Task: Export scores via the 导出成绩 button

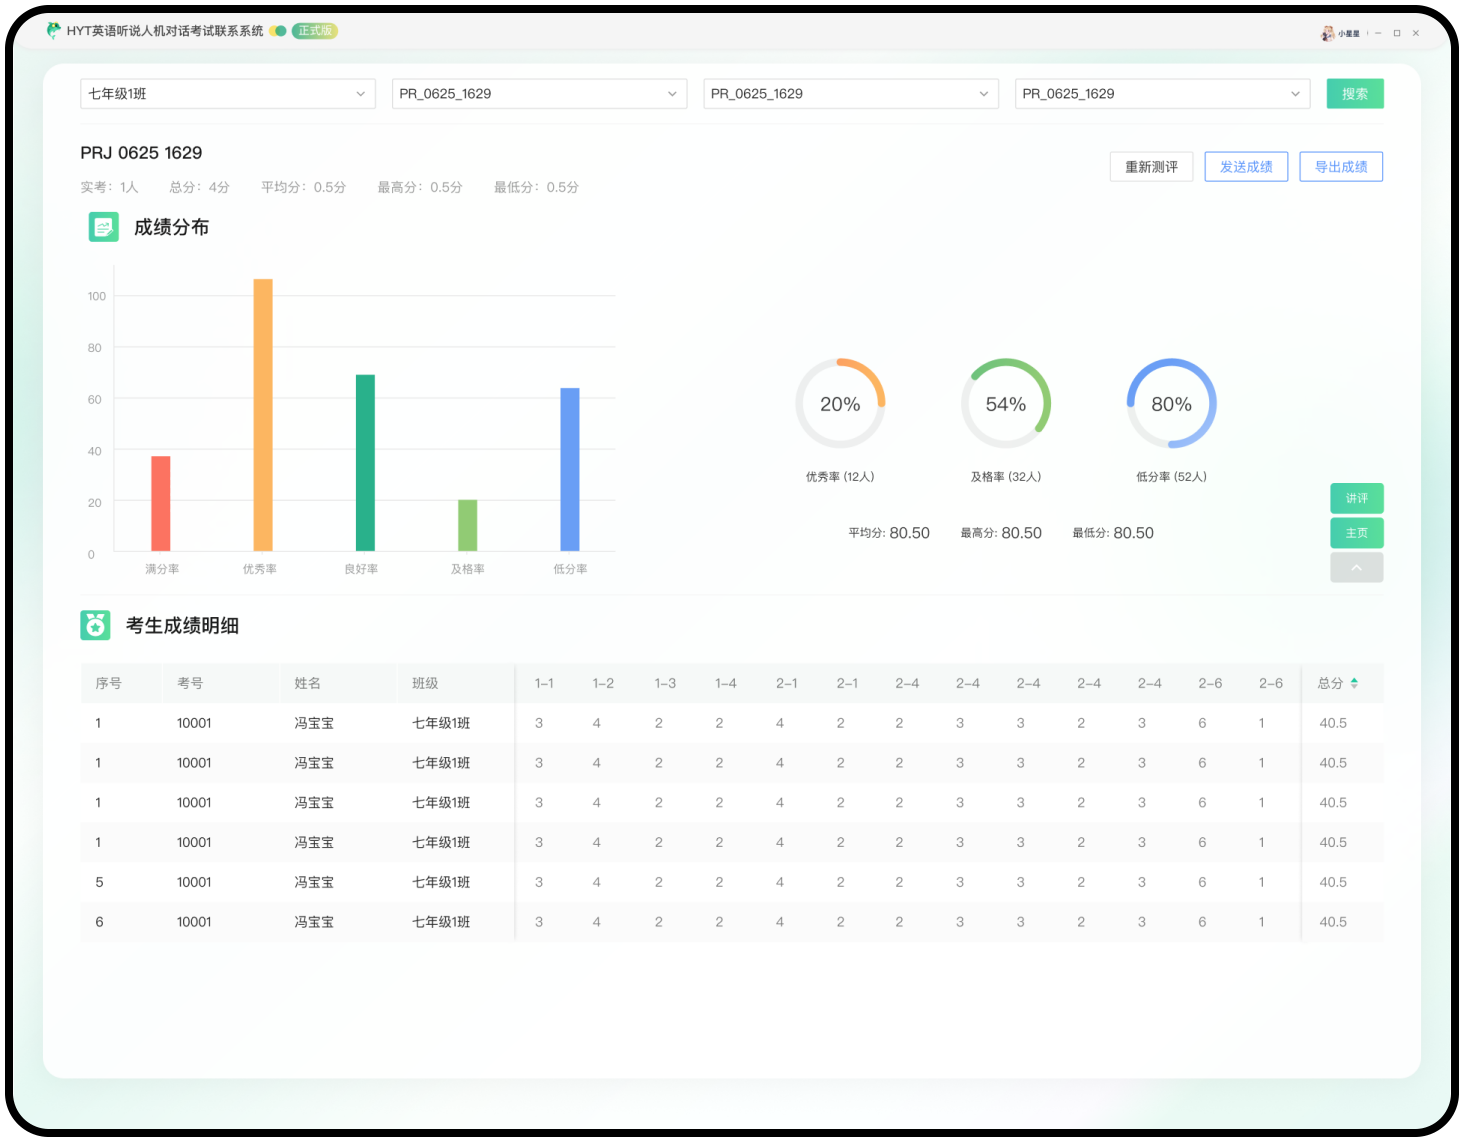Action: tap(1341, 167)
